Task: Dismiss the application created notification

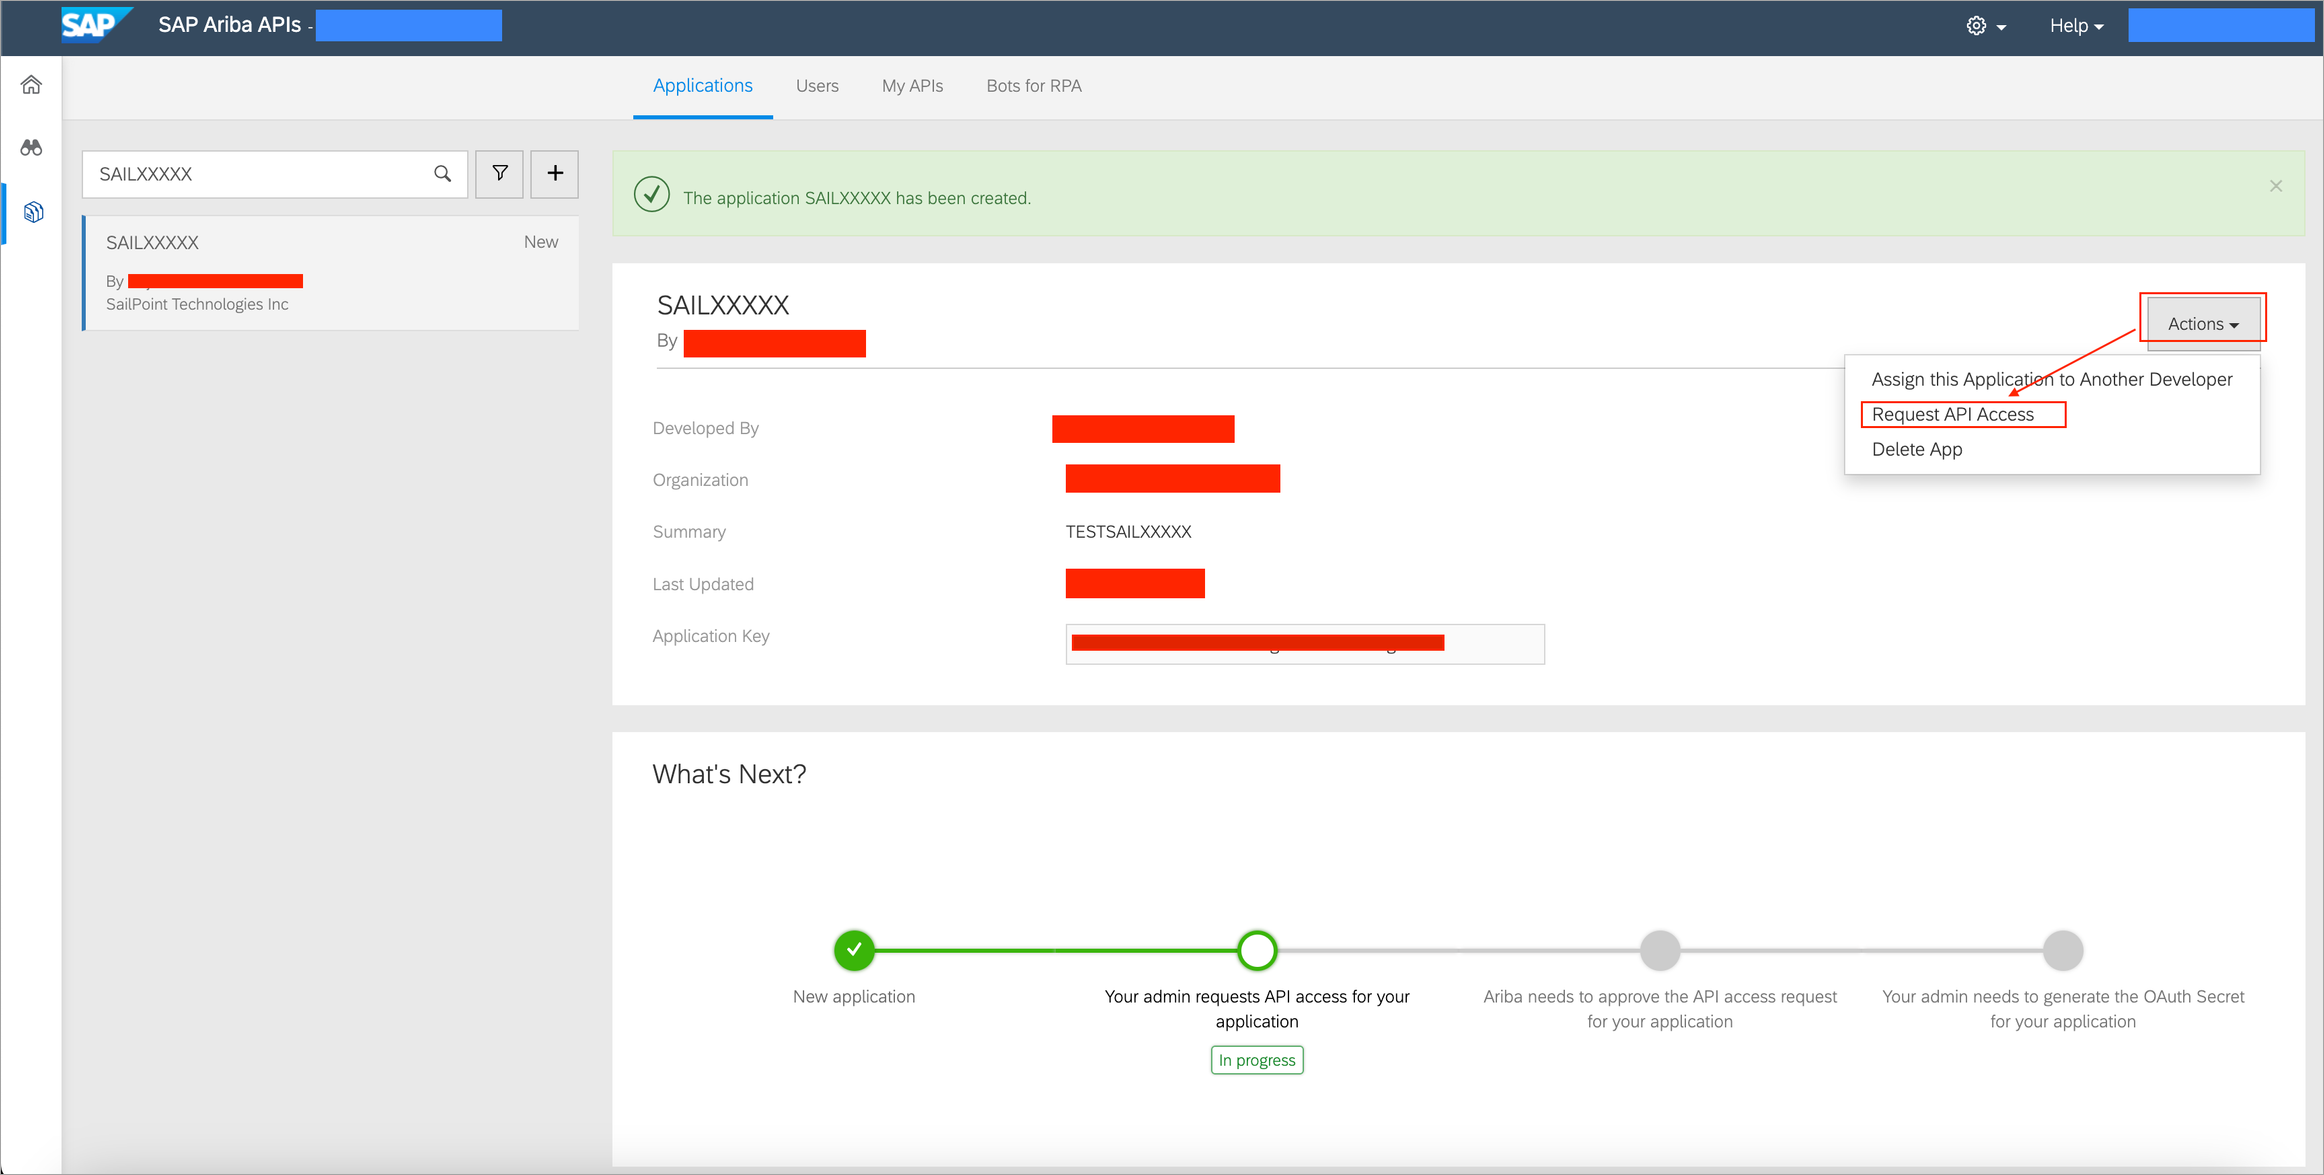Action: click(x=2276, y=186)
